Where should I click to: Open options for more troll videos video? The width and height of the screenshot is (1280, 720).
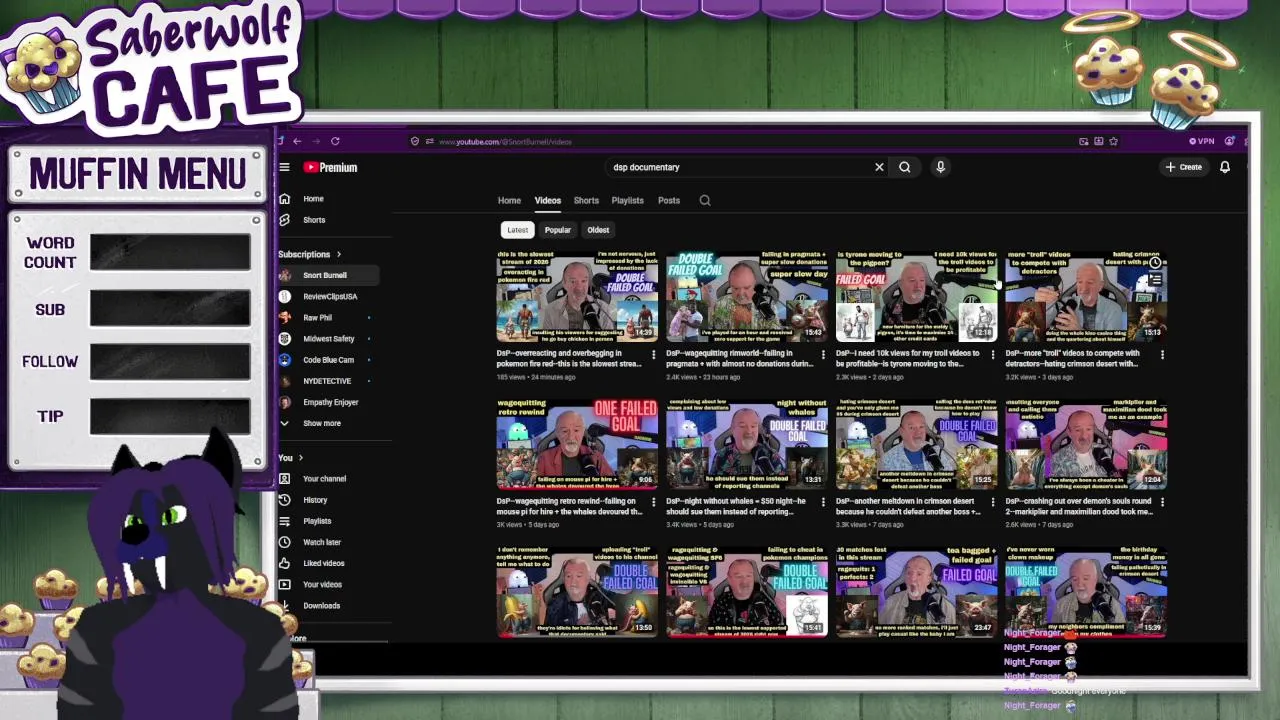1162,354
